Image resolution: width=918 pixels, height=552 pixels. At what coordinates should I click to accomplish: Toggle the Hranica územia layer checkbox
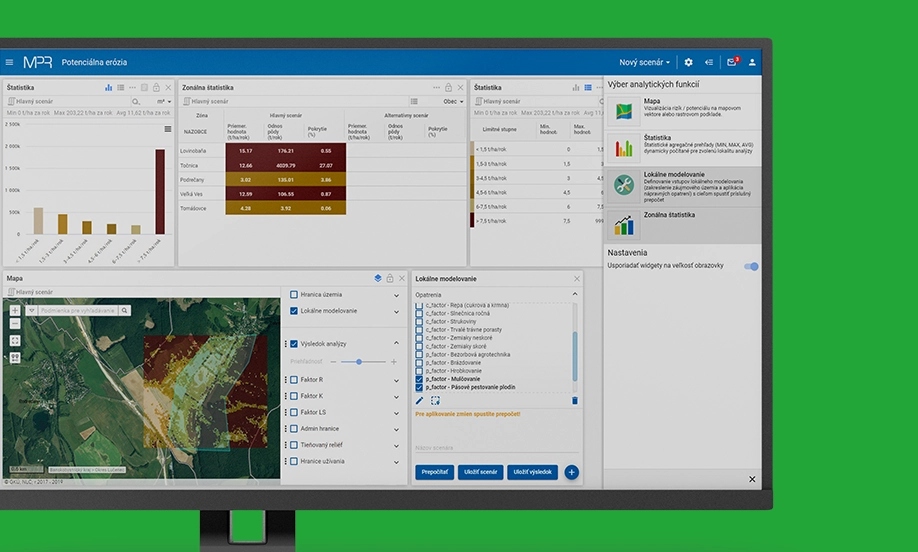[294, 294]
